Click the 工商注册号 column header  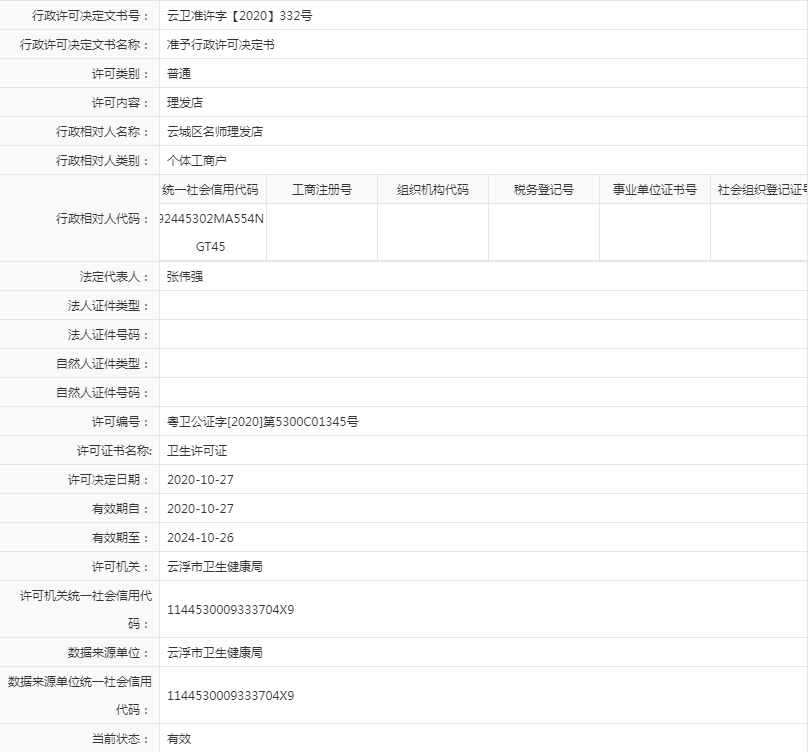(x=322, y=190)
